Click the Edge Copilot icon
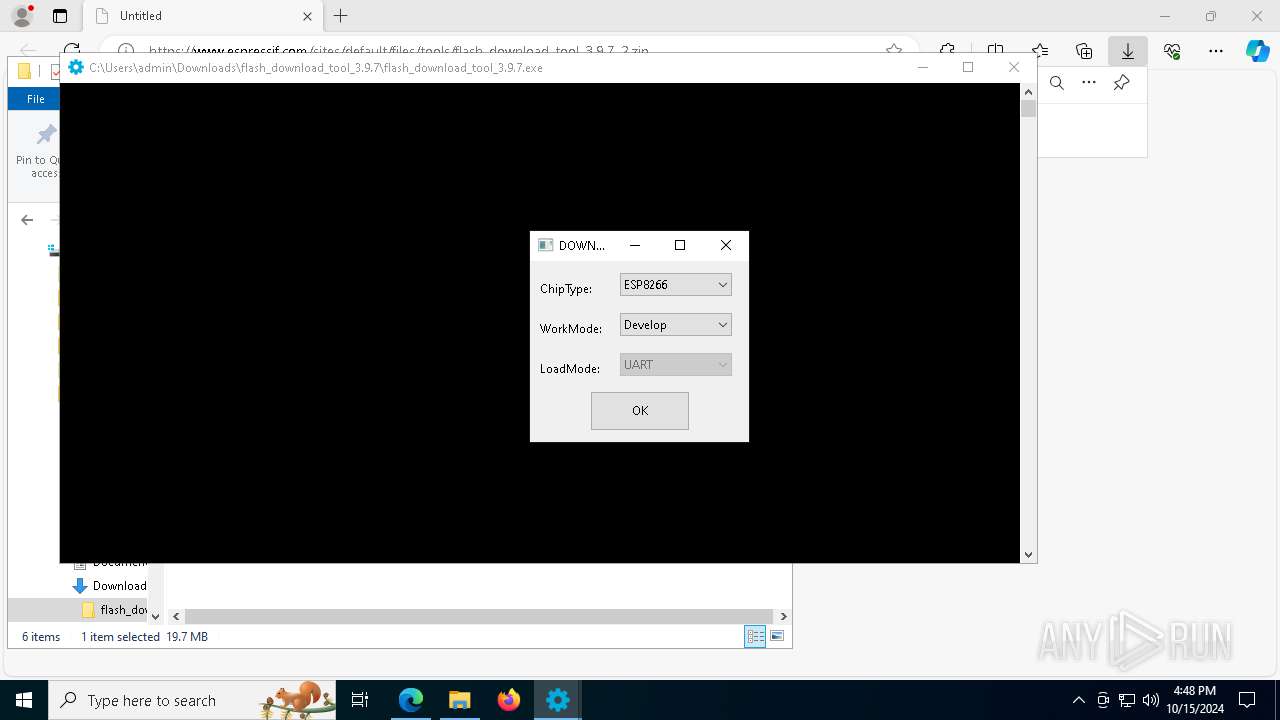Image resolution: width=1280 pixels, height=720 pixels. tap(1257, 51)
